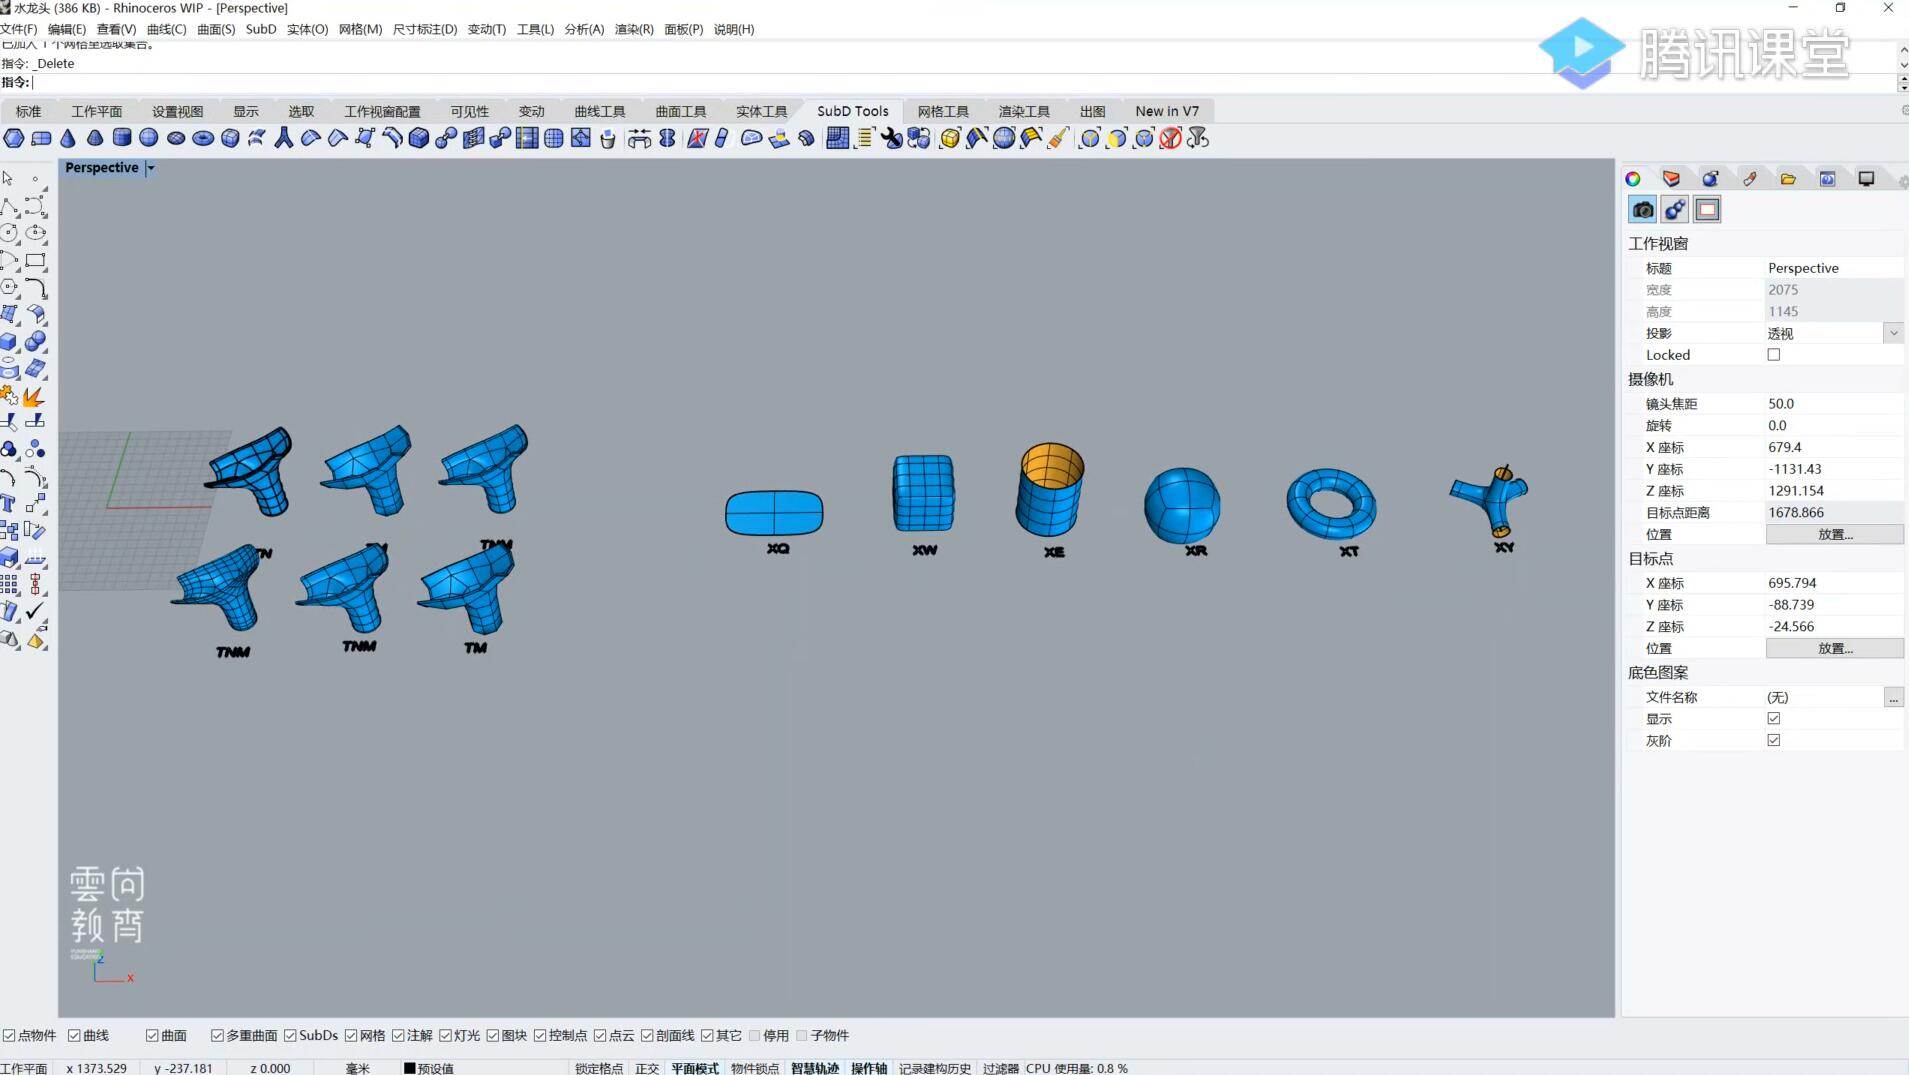
Task: Select the circle drawing tool
Action: click(x=9, y=233)
